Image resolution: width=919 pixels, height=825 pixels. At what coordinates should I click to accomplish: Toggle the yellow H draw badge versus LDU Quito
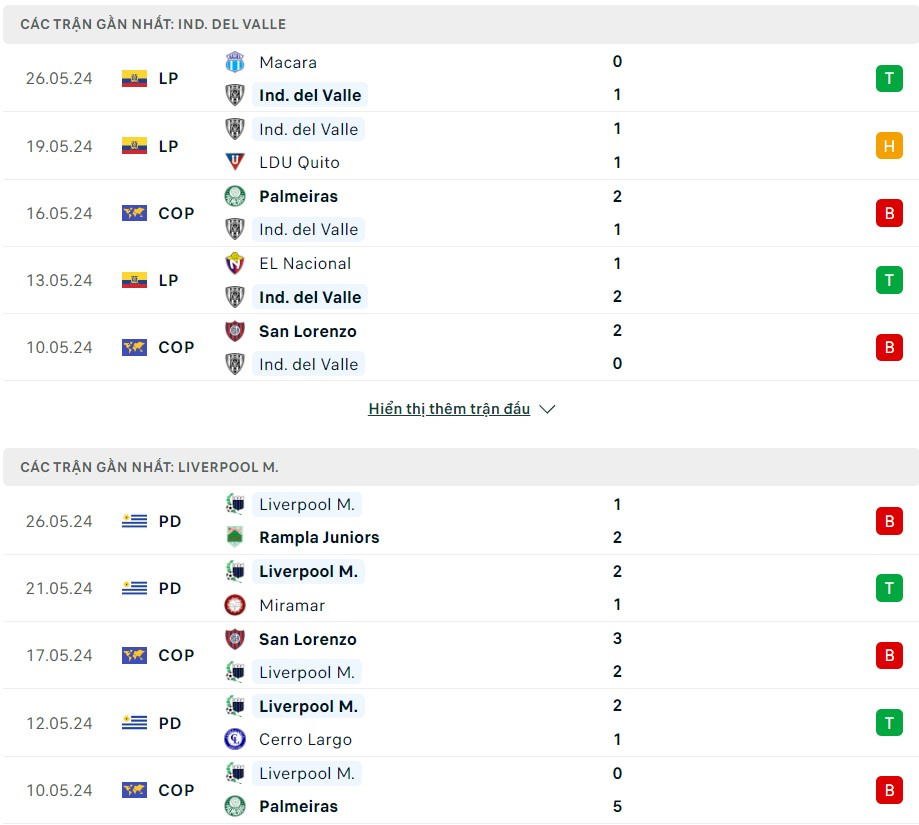pos(888,146)
